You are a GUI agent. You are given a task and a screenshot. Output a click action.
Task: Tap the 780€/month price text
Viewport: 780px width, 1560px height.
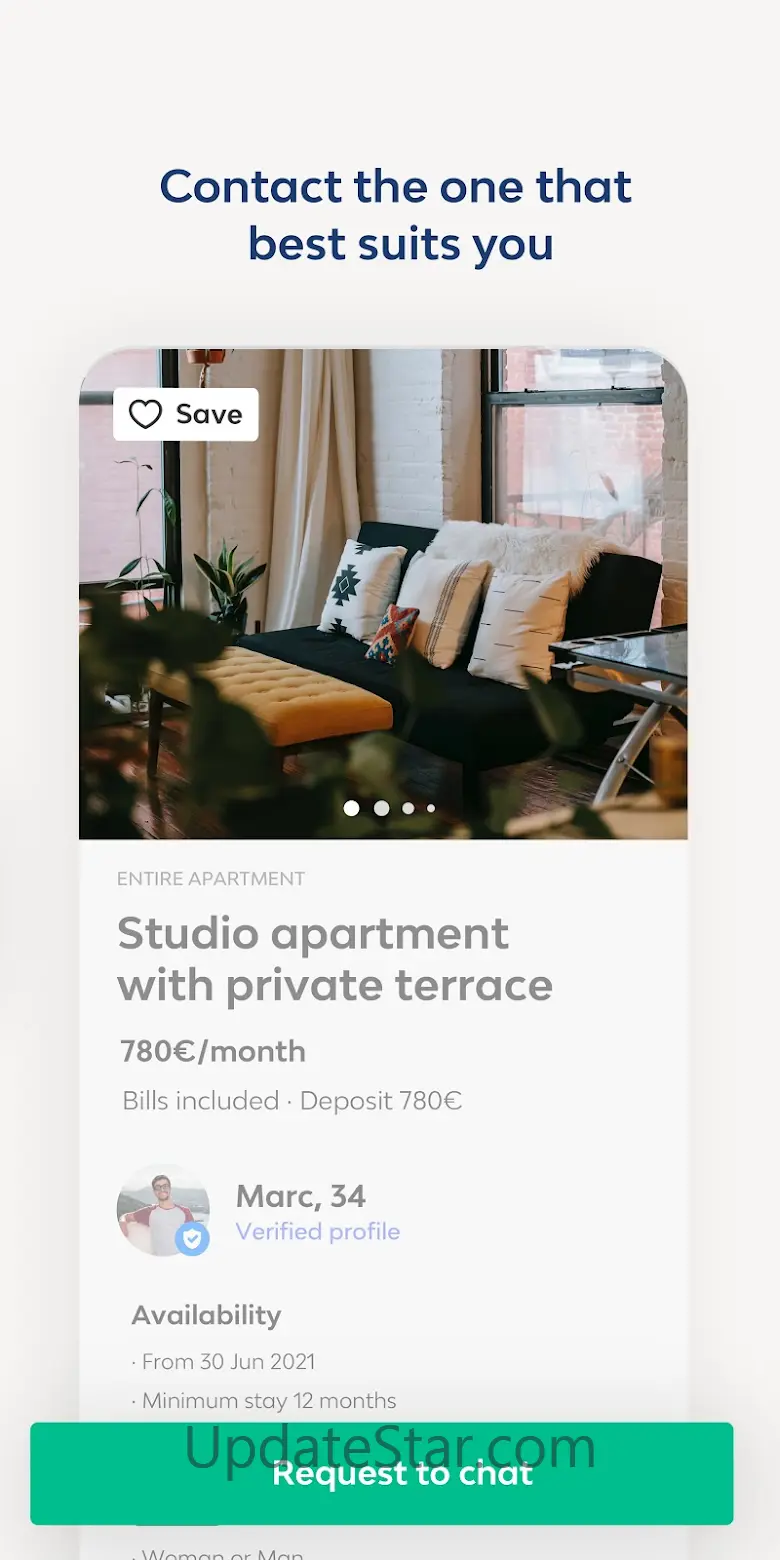(x=213, y=1051)
